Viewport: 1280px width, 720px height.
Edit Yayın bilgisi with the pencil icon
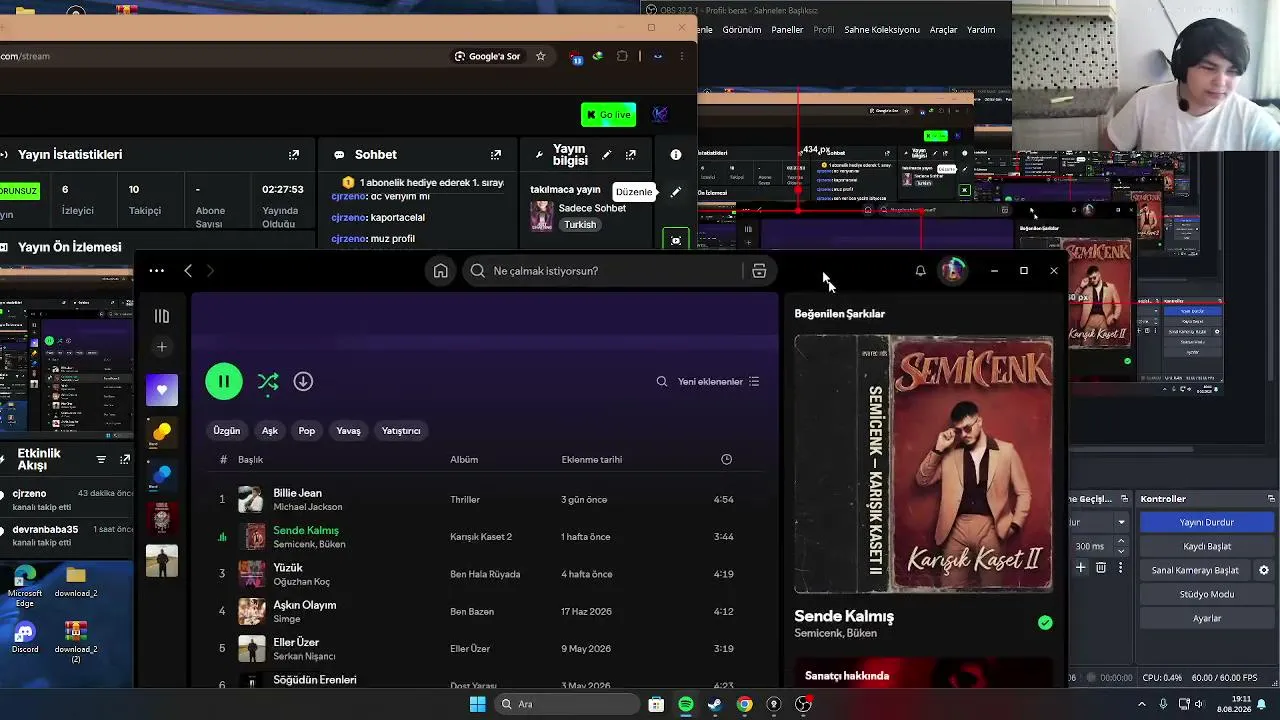[x=606, y=155]
